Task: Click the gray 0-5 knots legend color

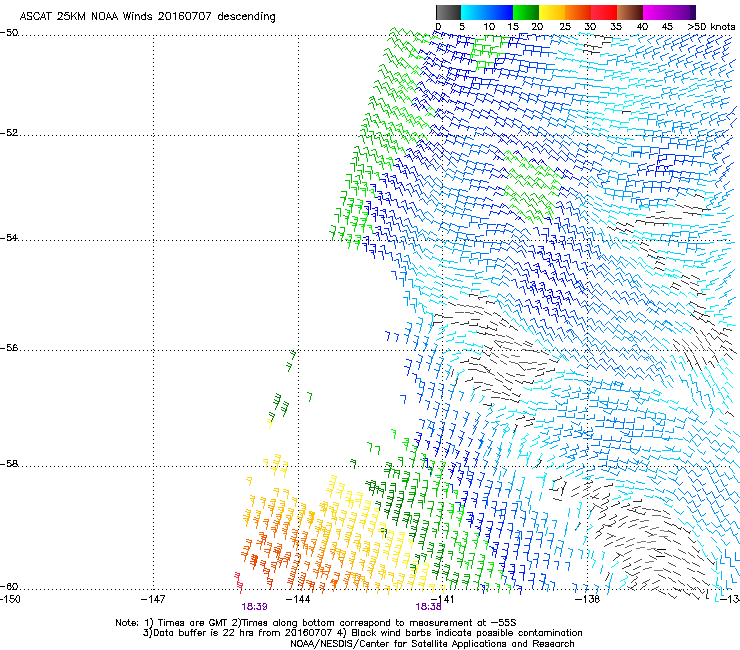Action: pyautogui.click(x=448, y=12)
